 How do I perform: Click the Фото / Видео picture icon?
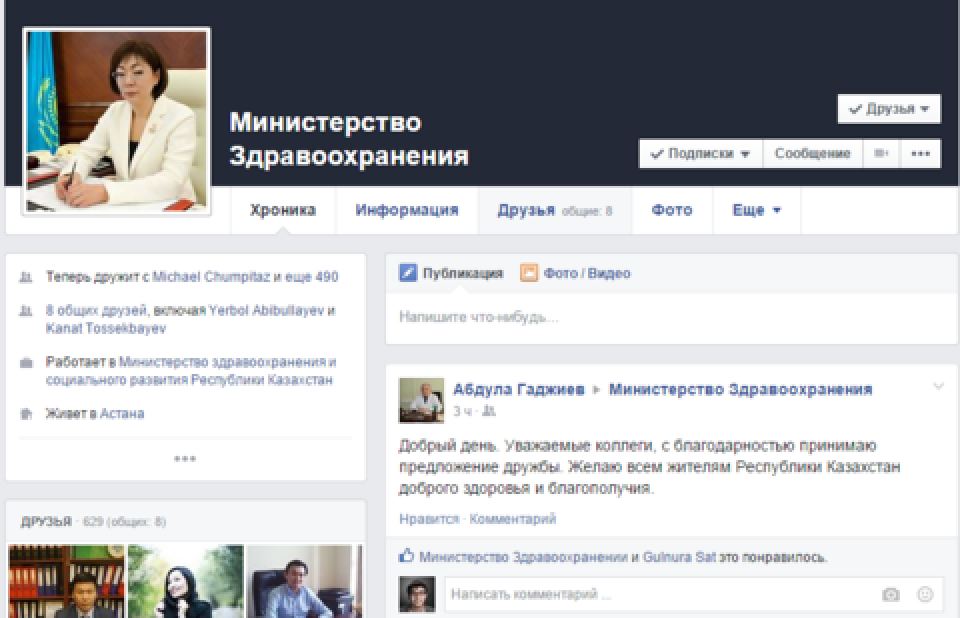coord(528,273)
